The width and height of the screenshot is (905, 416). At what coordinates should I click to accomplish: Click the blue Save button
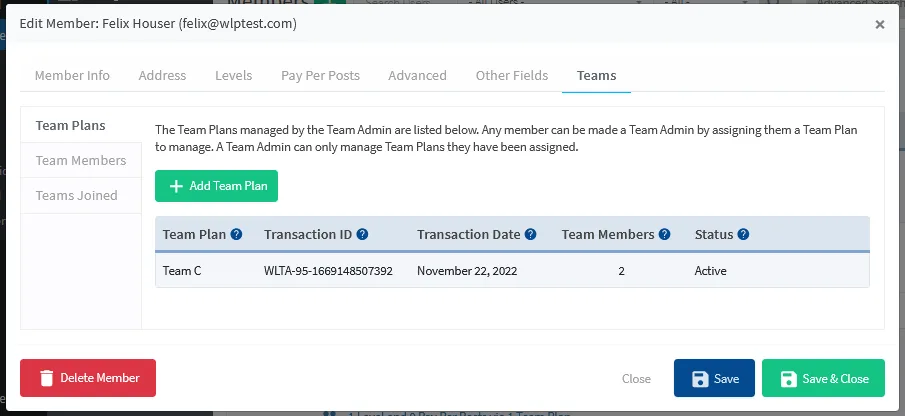click(x=714, y=378)
